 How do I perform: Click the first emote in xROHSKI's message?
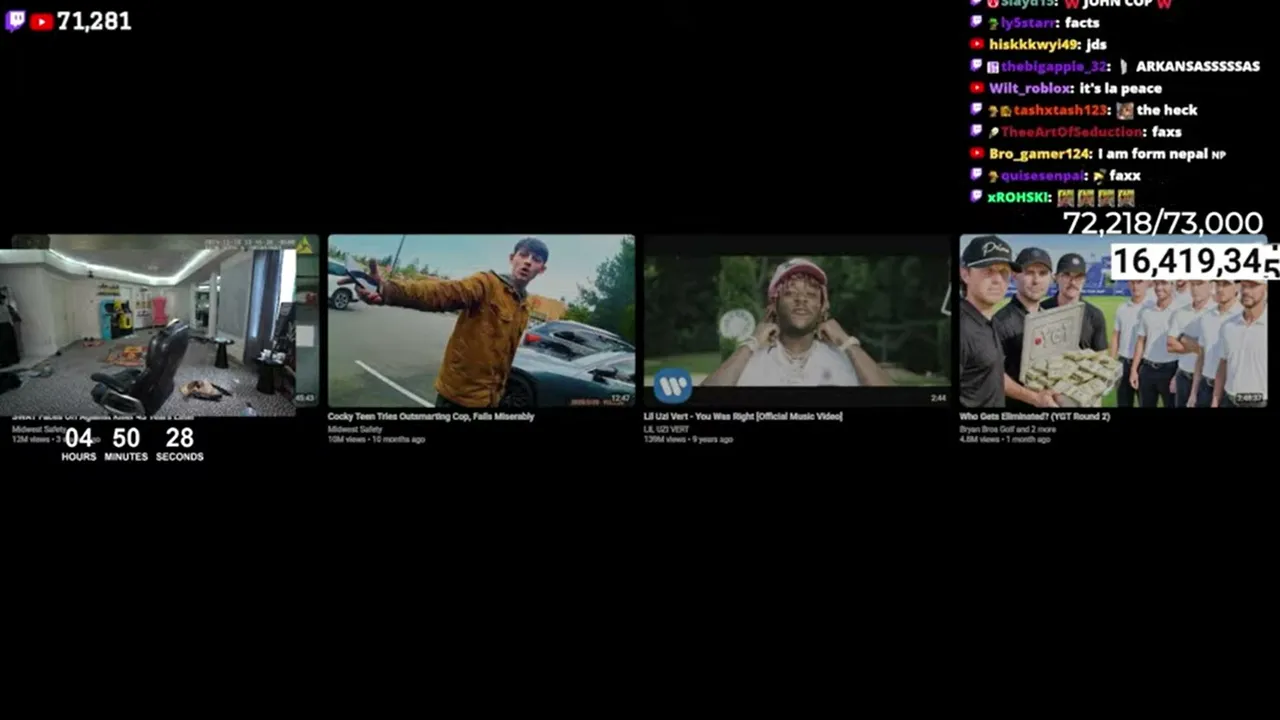pos(1066,198)
